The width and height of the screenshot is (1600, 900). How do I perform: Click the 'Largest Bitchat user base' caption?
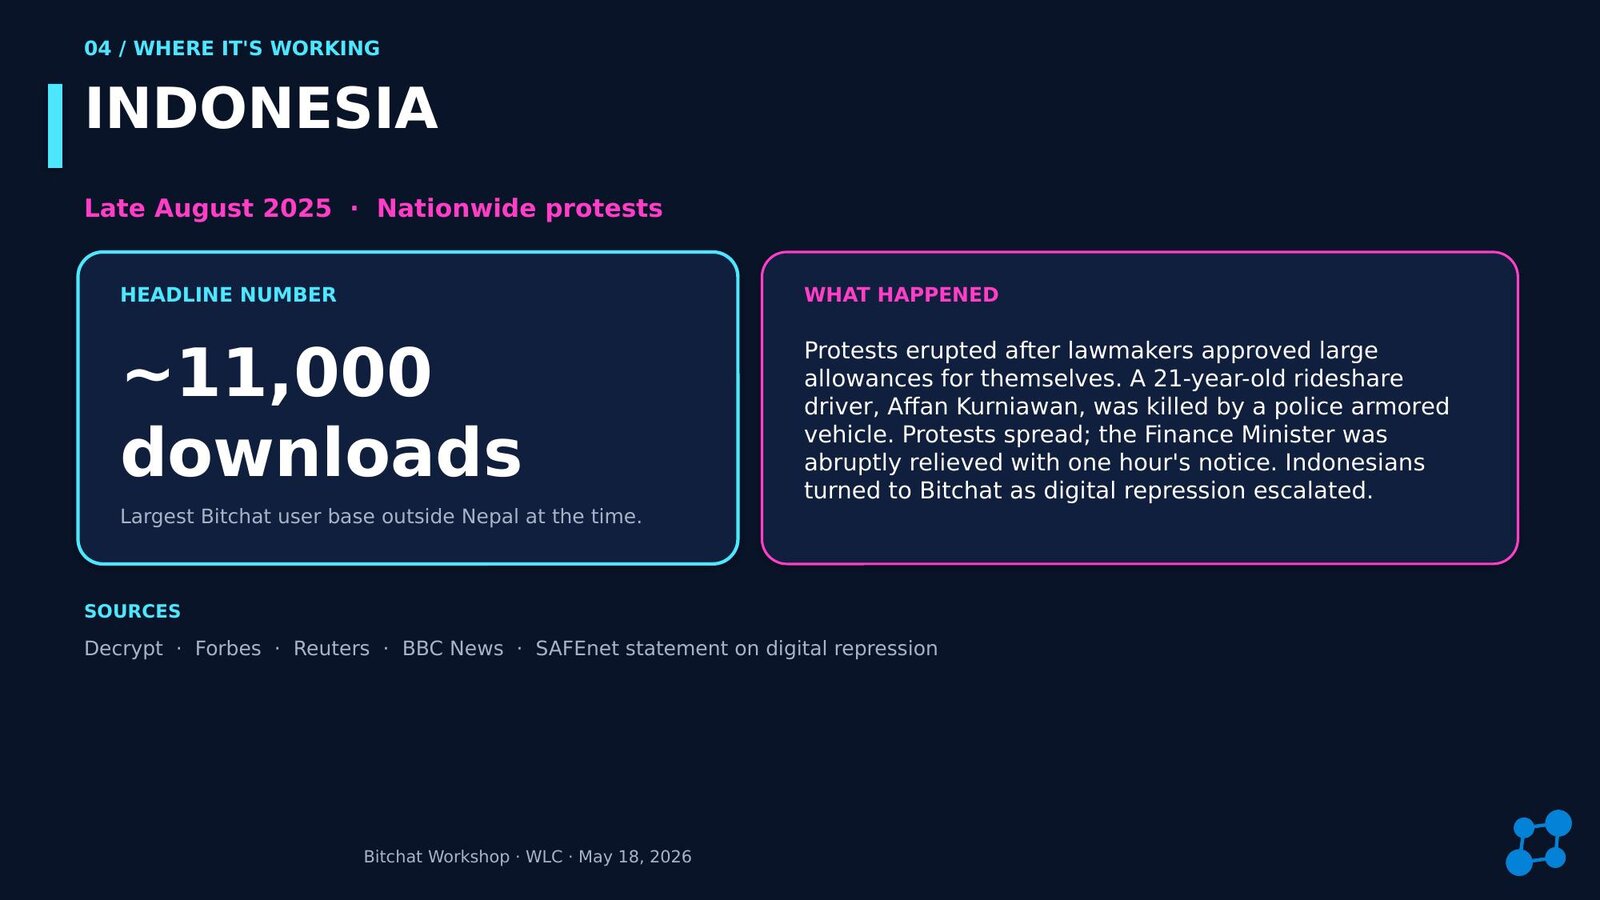click(381, 516)
